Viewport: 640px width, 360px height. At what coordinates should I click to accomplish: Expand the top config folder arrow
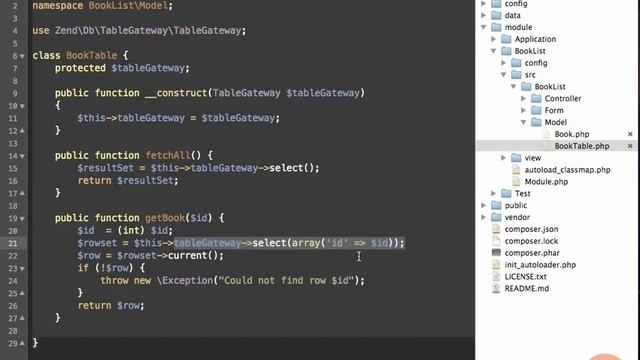point(484,4)
